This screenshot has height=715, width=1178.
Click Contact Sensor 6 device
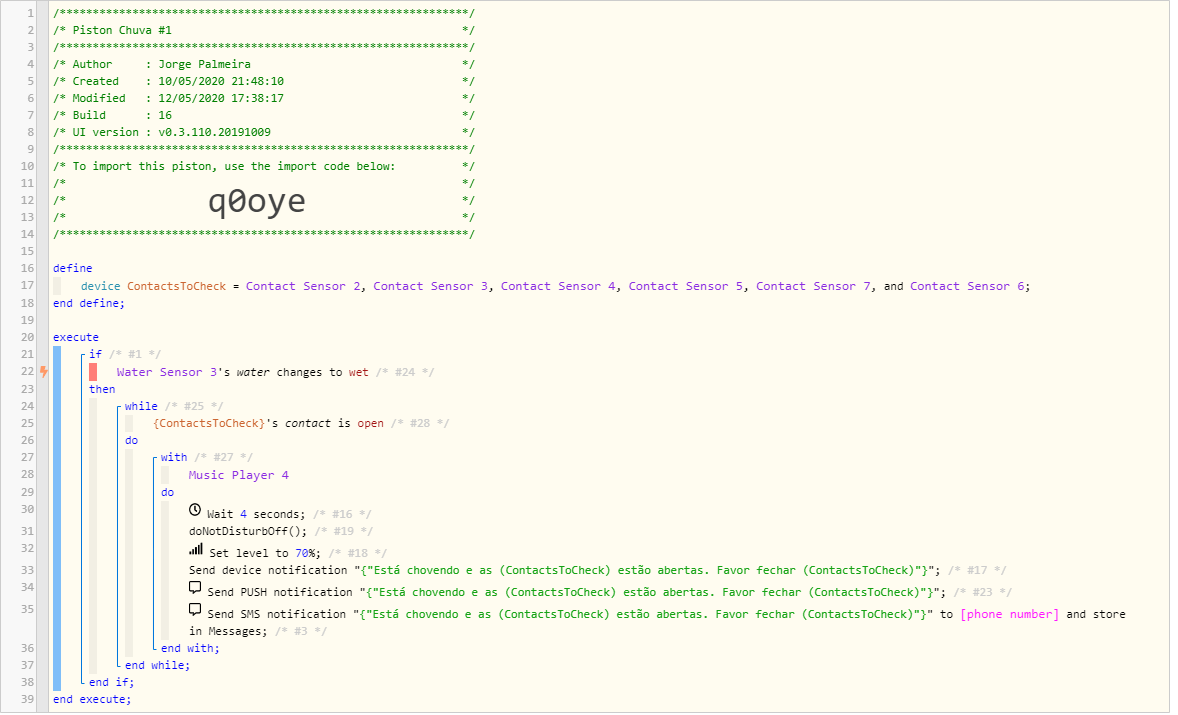968,286
